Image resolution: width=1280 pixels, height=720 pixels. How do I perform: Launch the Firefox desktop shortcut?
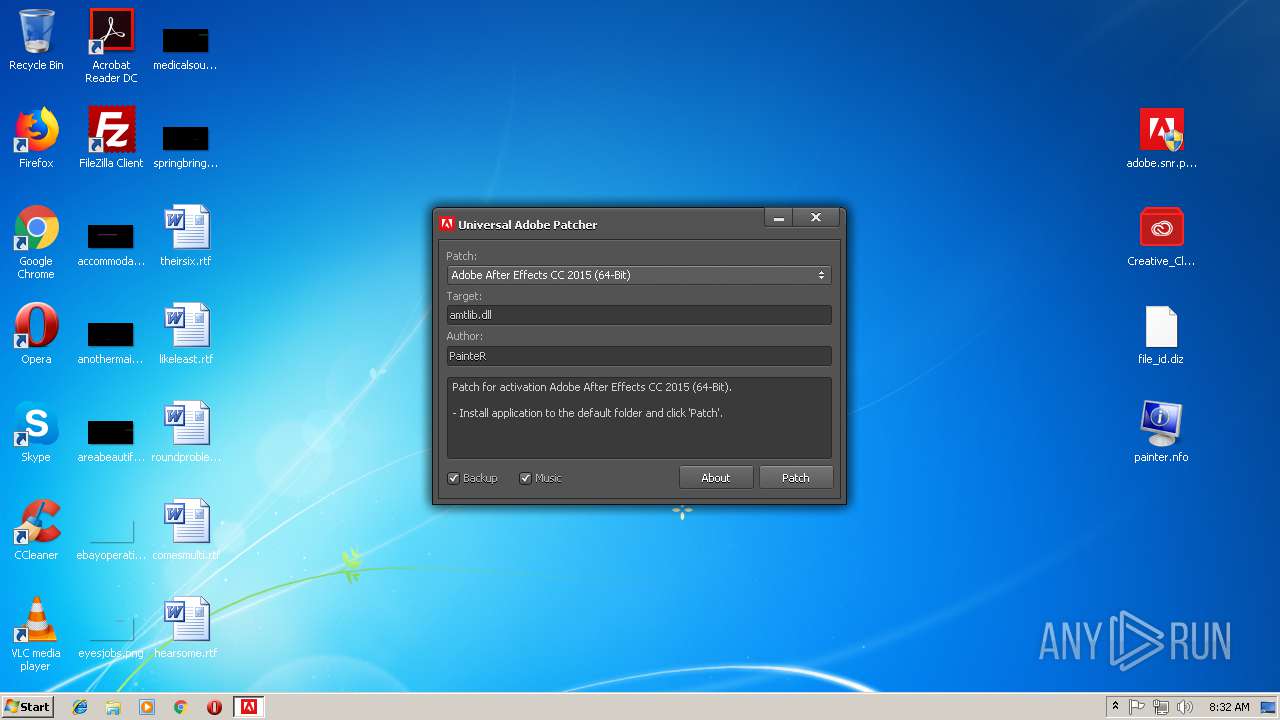[36, 138]
